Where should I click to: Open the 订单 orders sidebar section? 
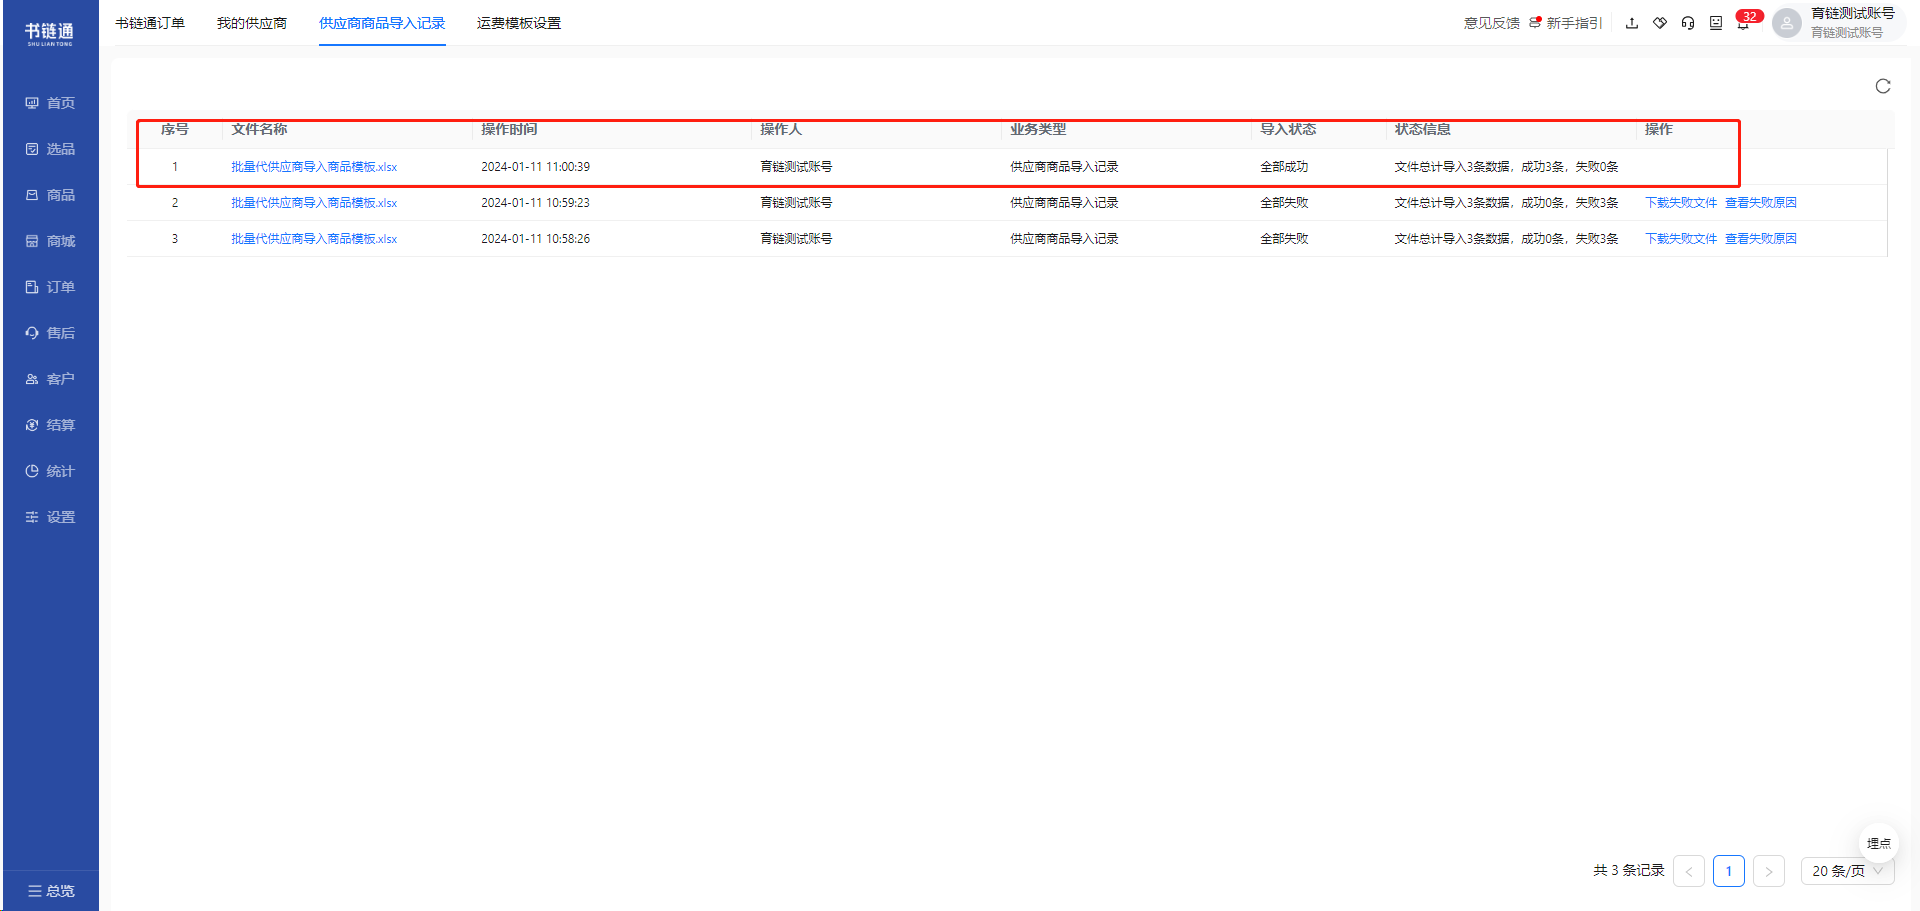pyautogui.click(x=50, y=287)
